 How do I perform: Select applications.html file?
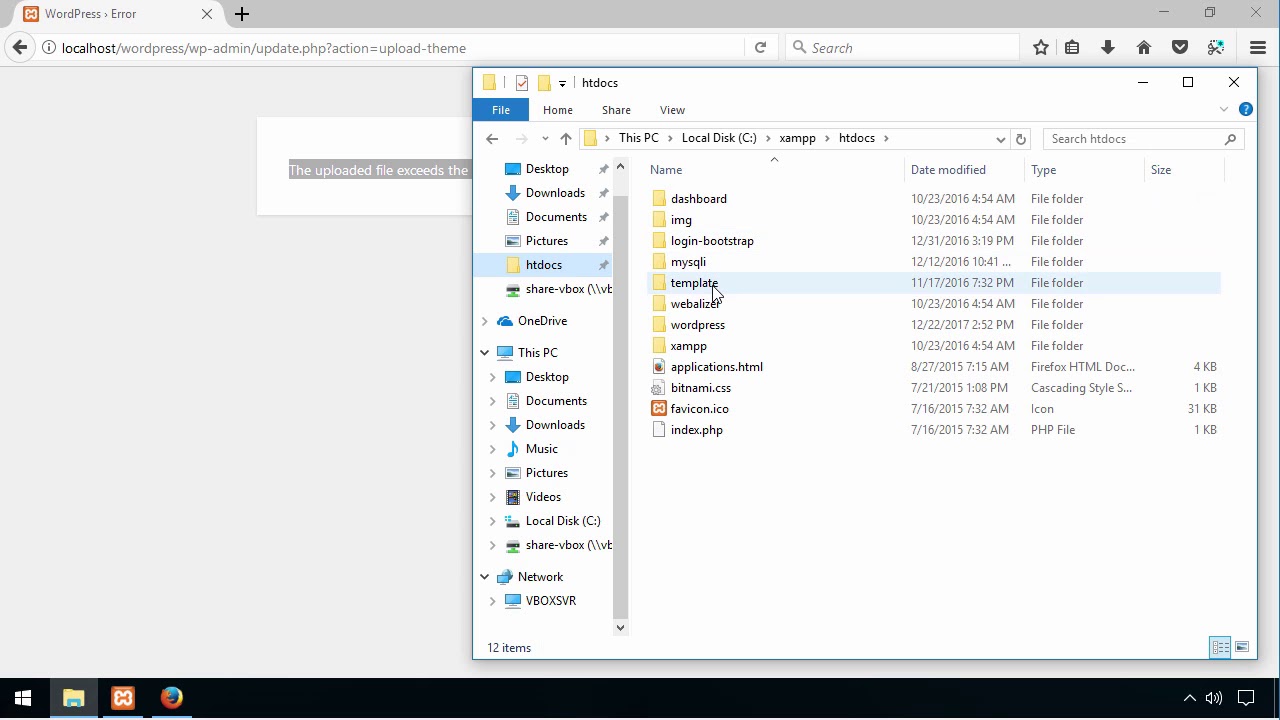click(716, 367)
